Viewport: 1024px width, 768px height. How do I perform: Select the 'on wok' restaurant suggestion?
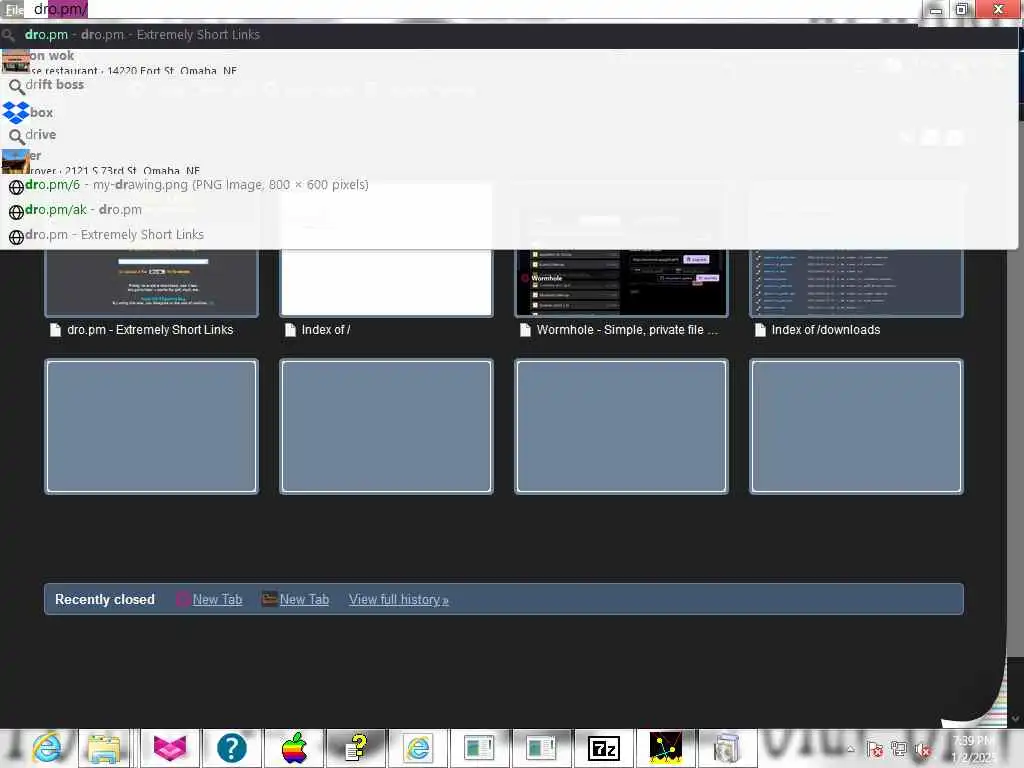509,62
